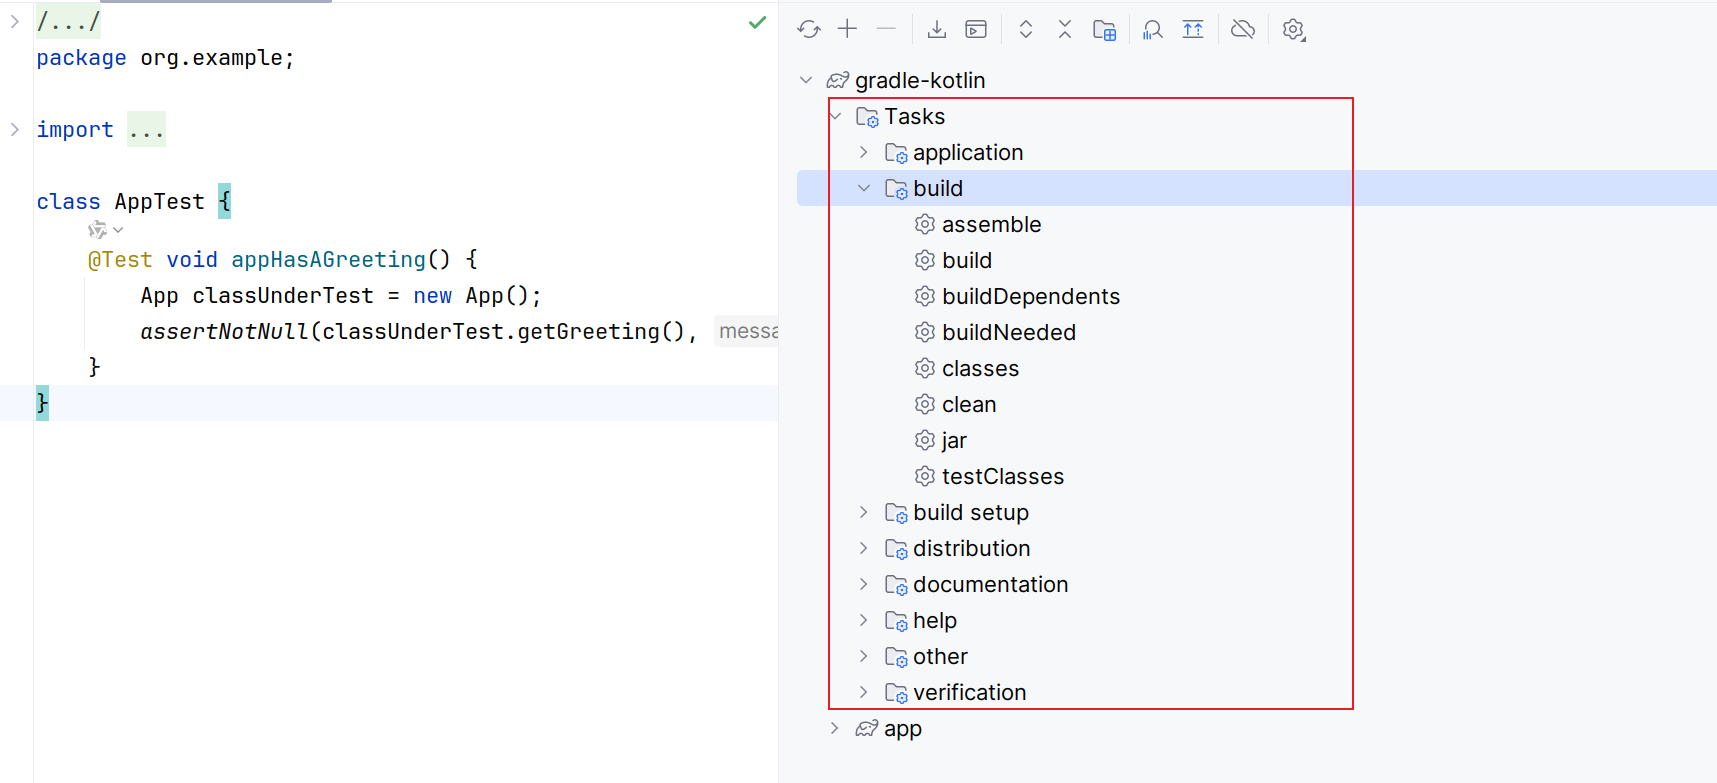
Task: Collapse the build task group
Action: [864, 188]
